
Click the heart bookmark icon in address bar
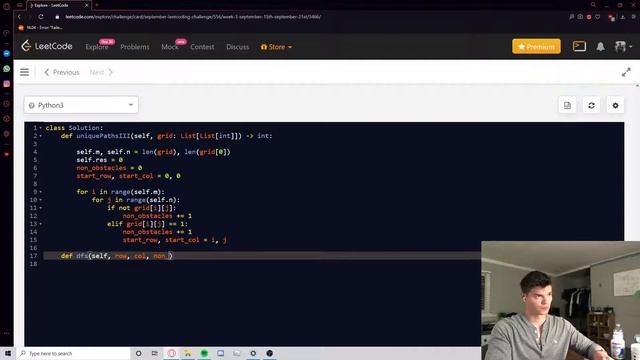click(x=598, y=17)
